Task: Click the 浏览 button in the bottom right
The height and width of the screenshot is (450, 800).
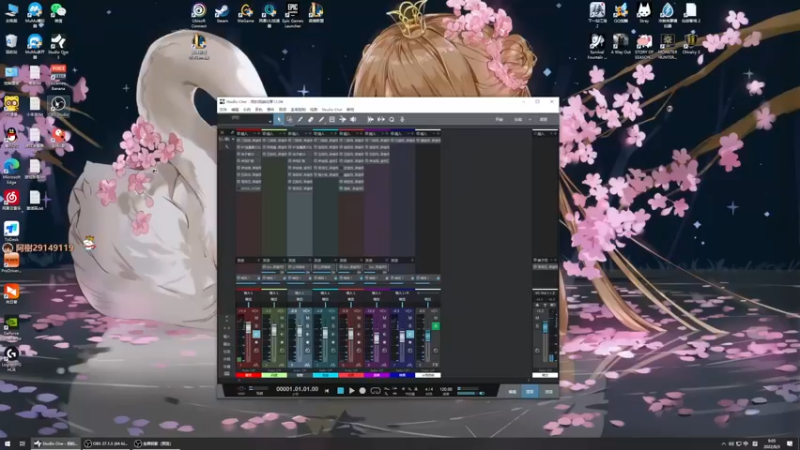Action: click(x=548, y=392)
